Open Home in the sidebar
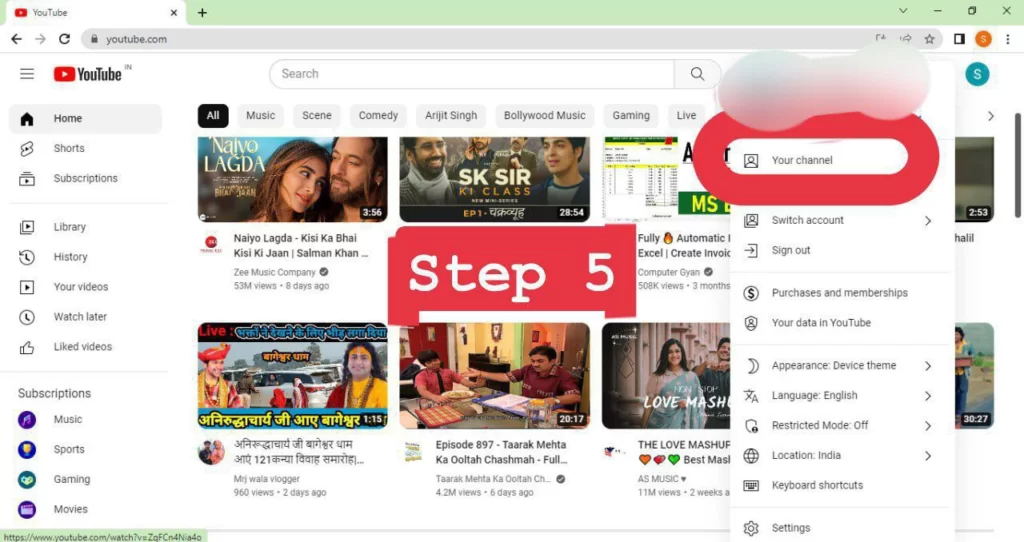The width and height of the screenshot is (1024, 542). pos(86,119)
